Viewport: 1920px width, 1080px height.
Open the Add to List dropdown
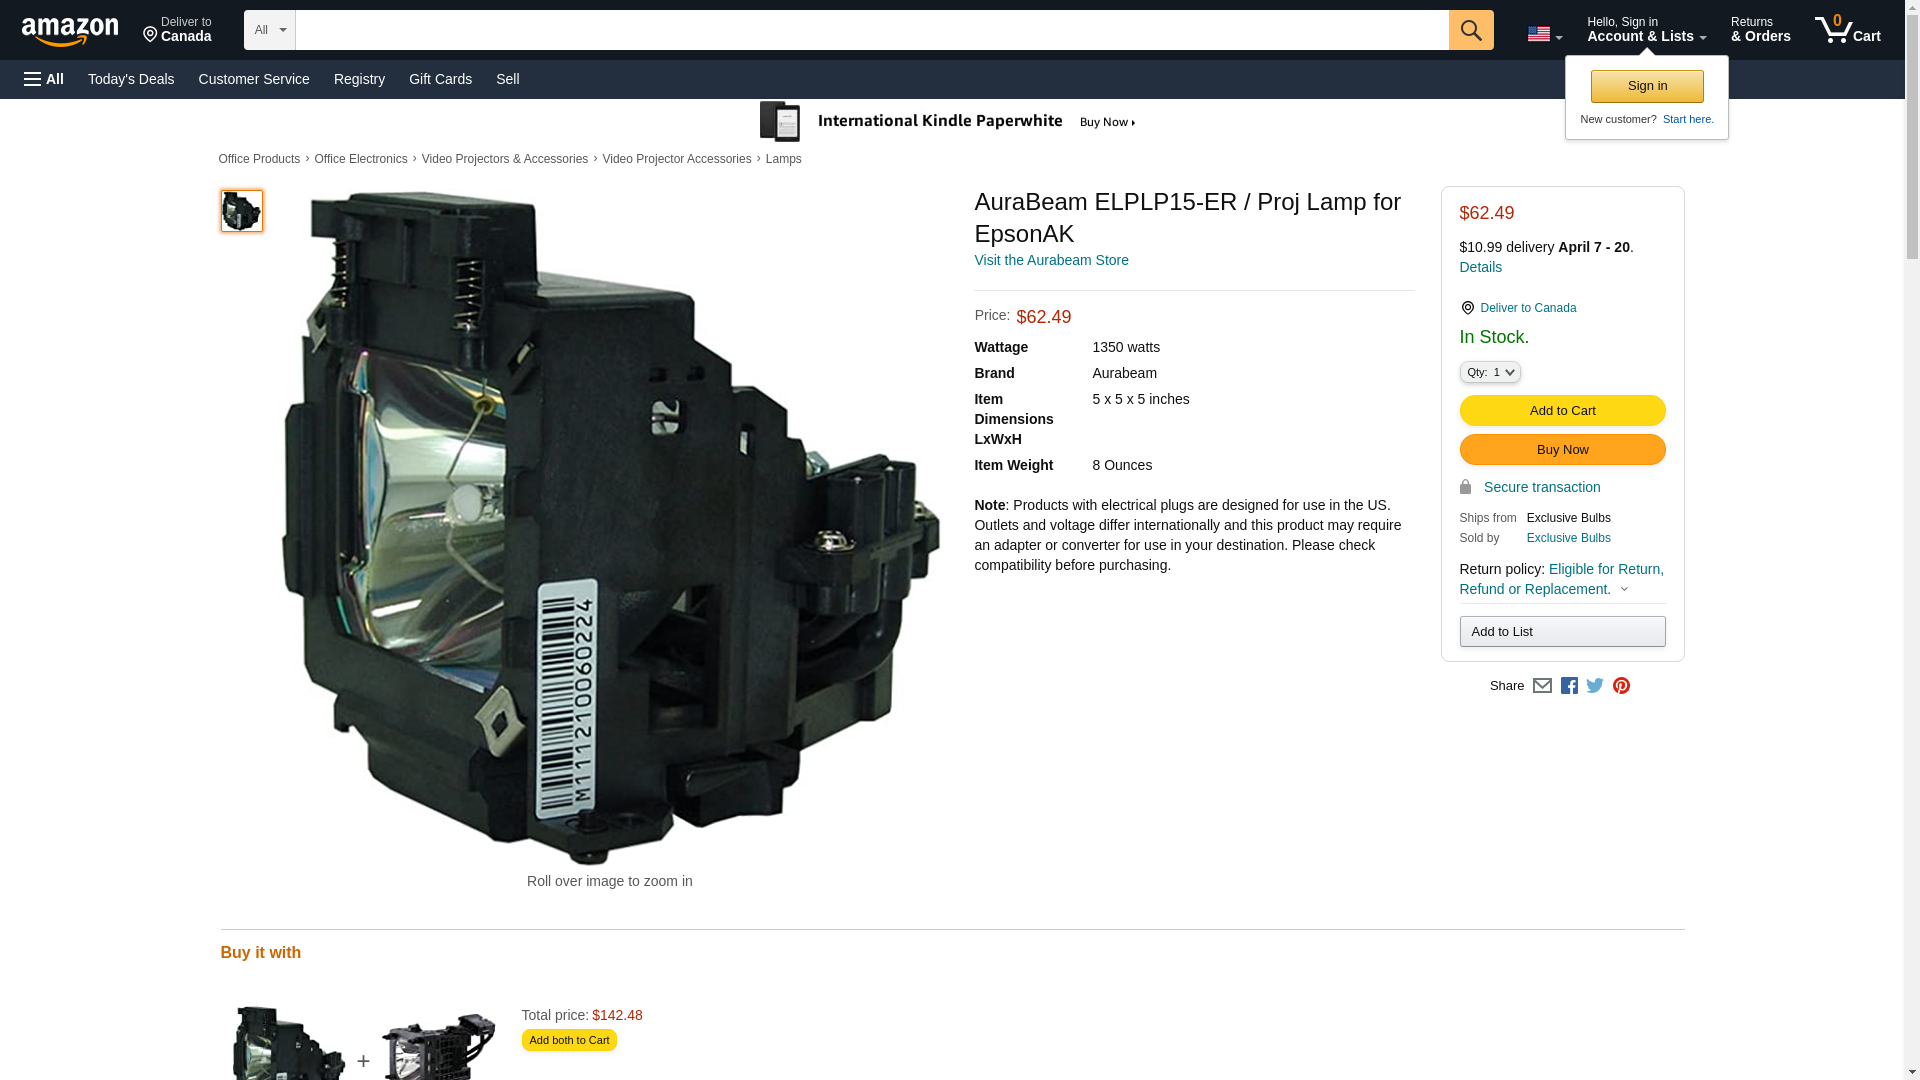coord(1561,632)
